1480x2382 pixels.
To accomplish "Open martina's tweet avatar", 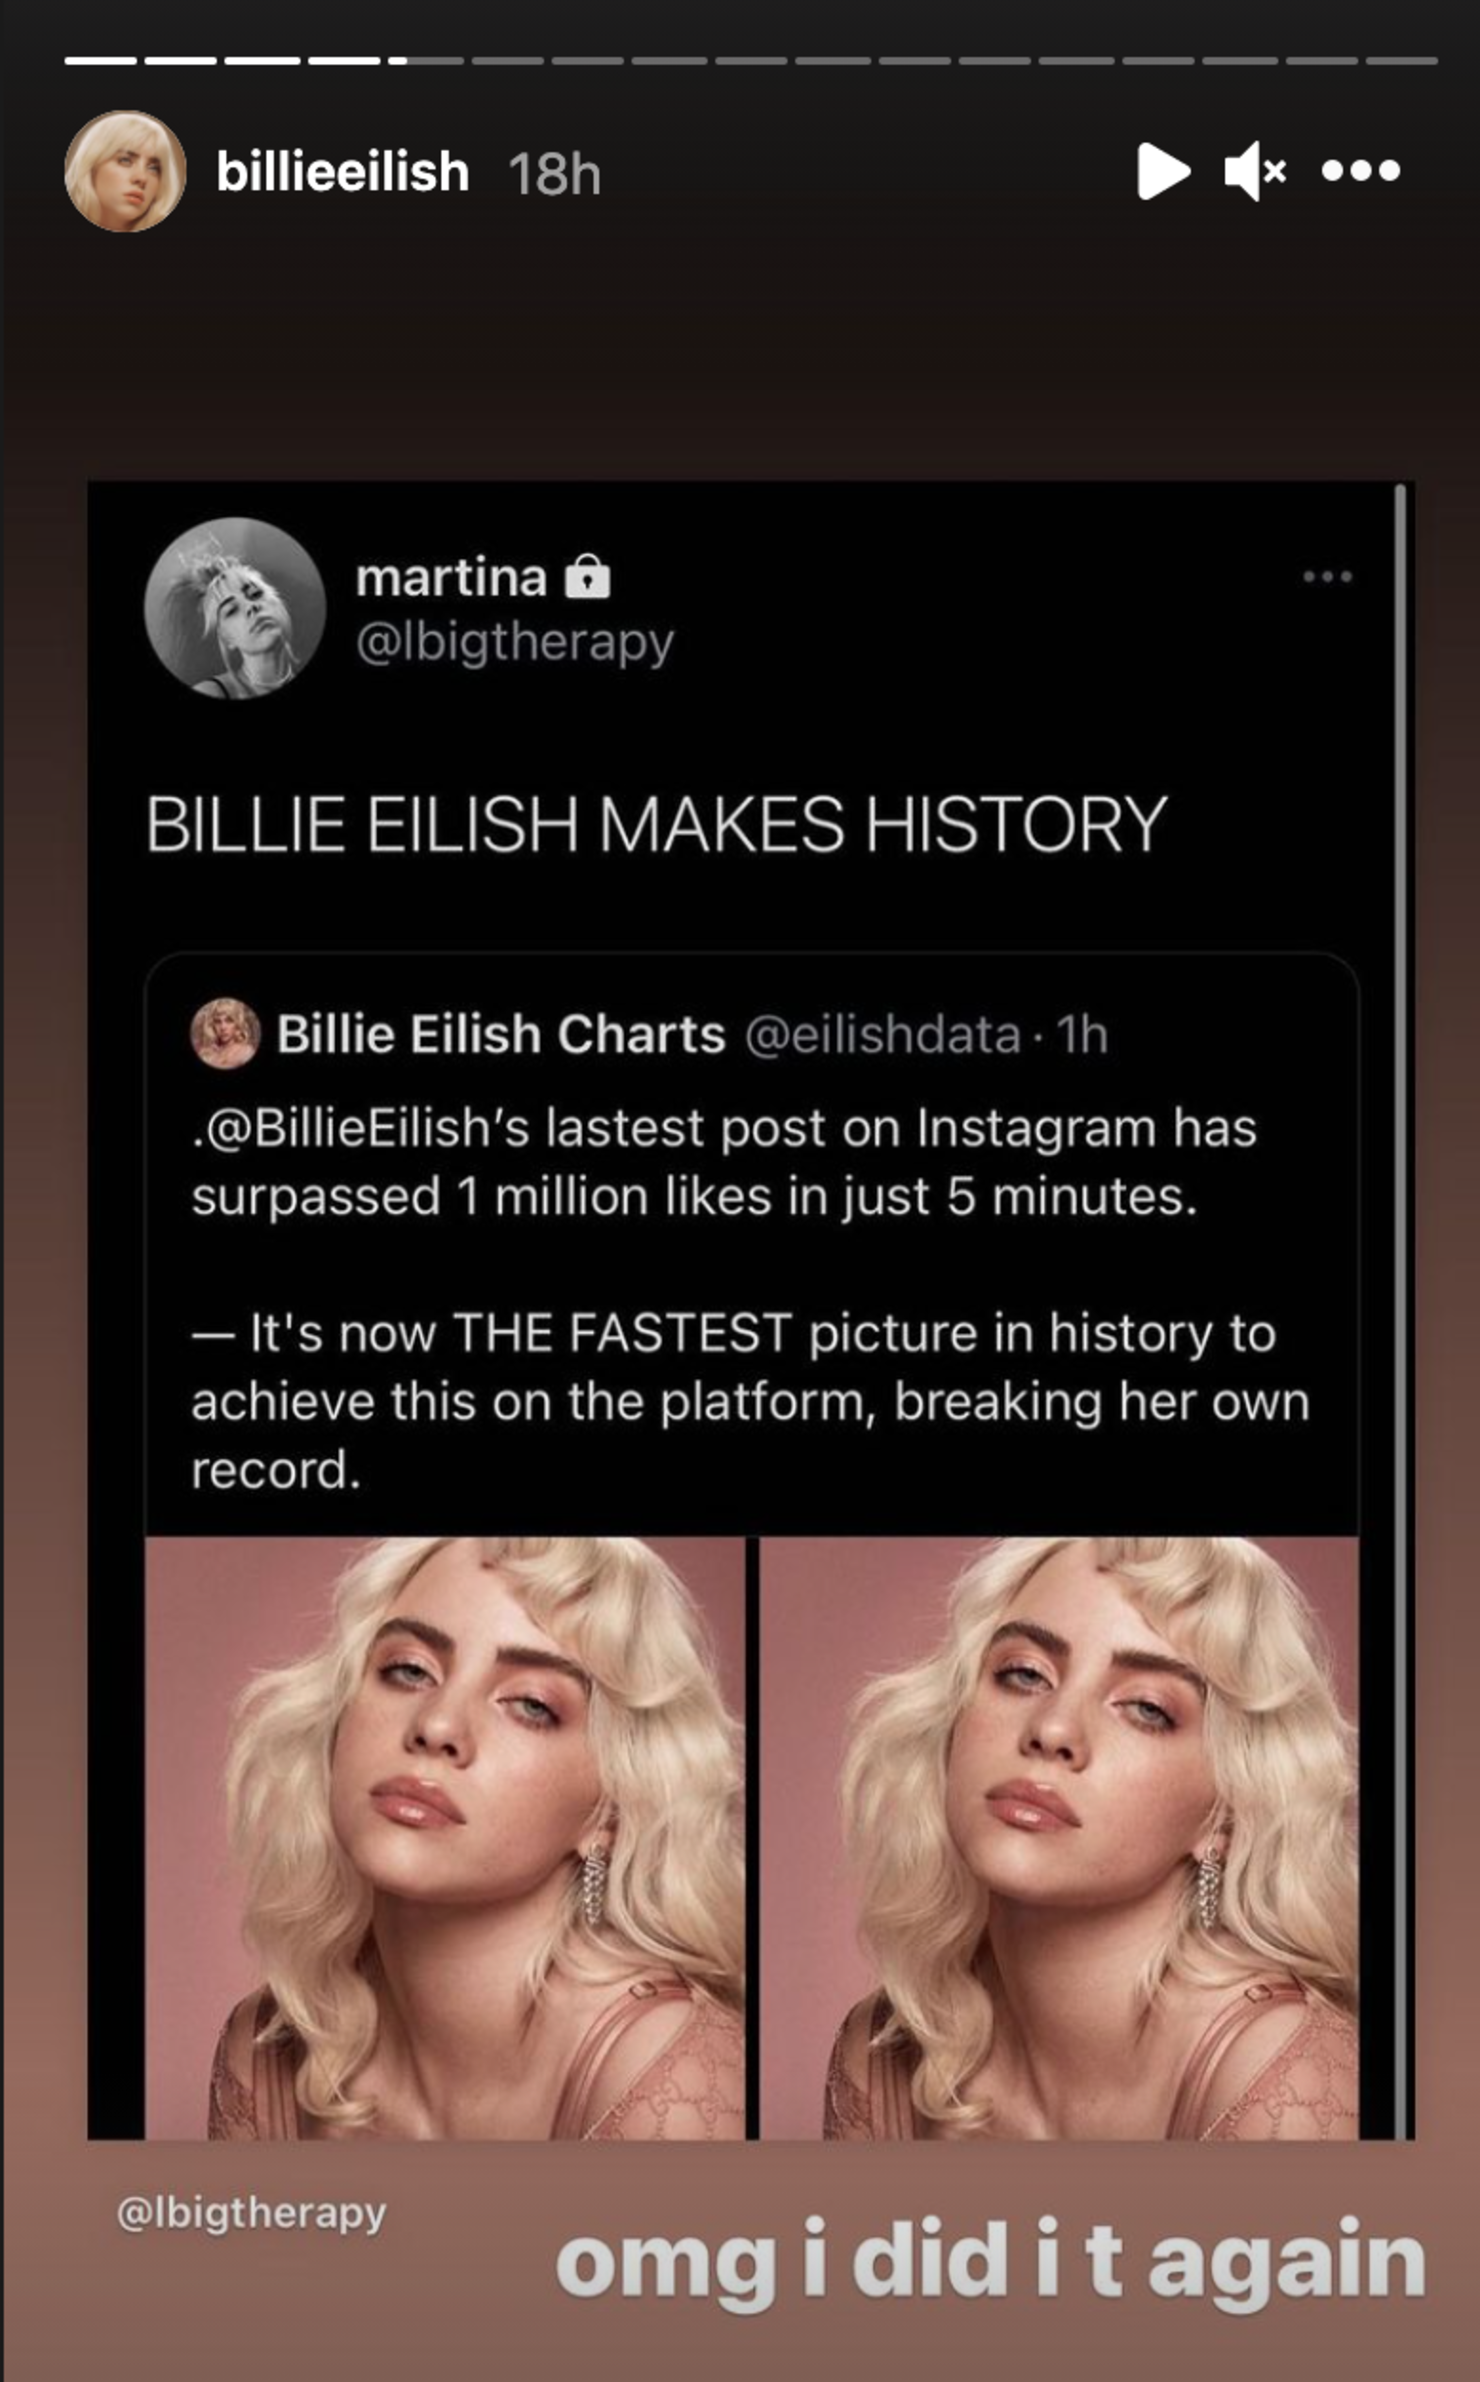I will click(235, 607).
